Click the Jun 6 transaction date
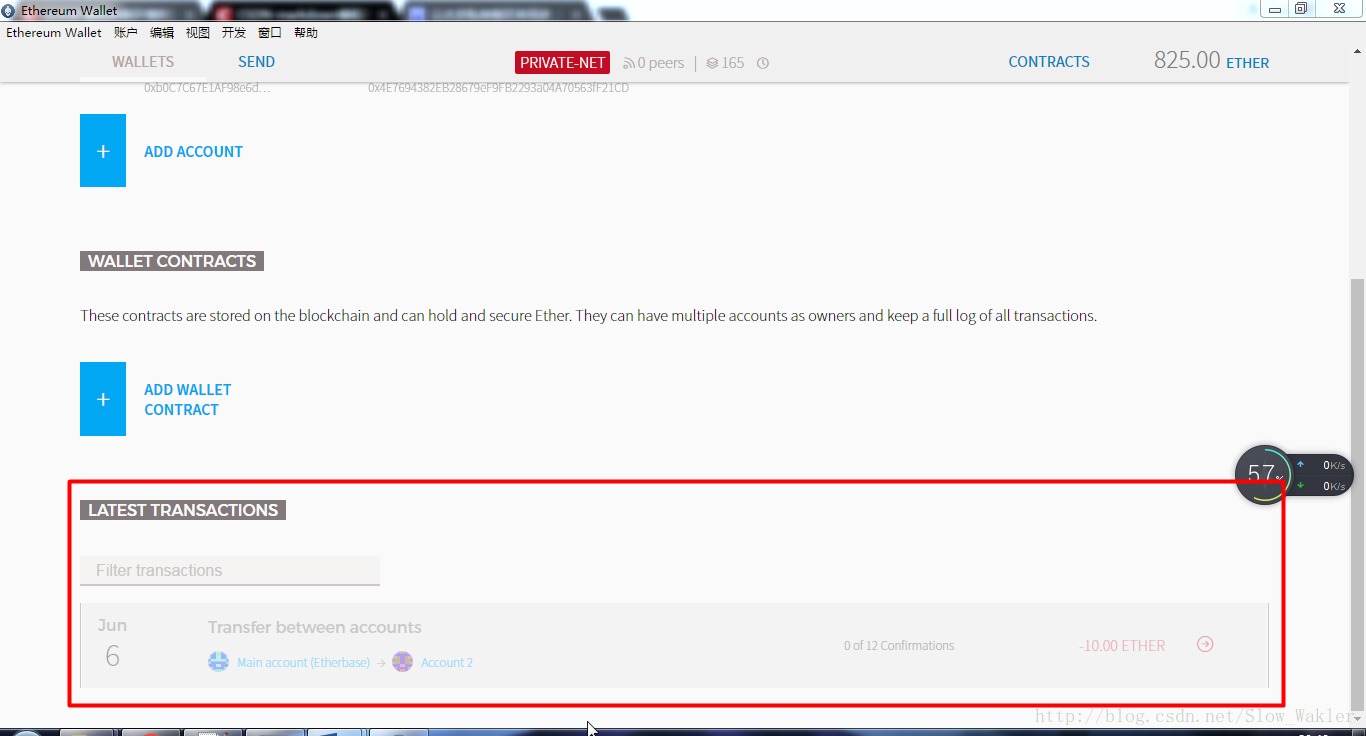Screen dimensions: 1366x736 112,643
